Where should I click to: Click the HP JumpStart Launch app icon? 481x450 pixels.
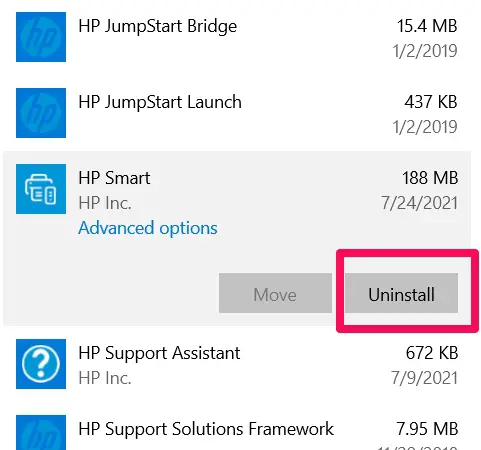[x=41, y=113]
